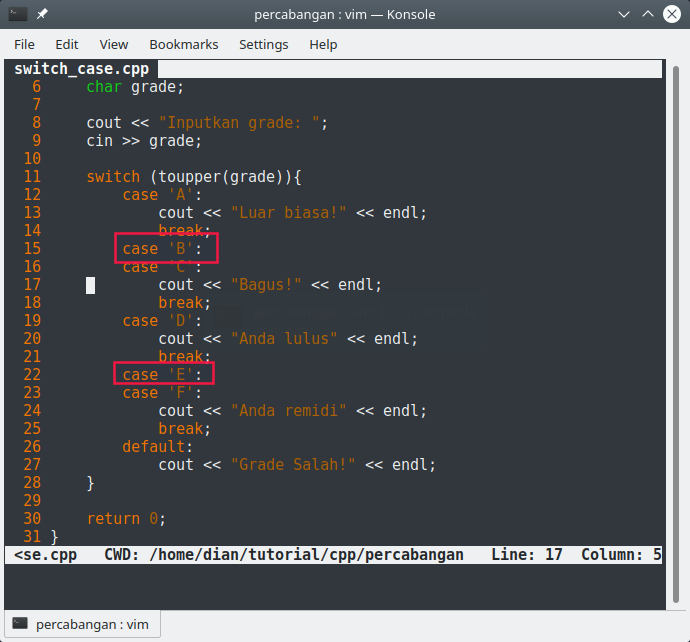Place cursor on highlighted case 'B' line
Viewport: 690px width, 642px height.
click(x=163, y=249)
